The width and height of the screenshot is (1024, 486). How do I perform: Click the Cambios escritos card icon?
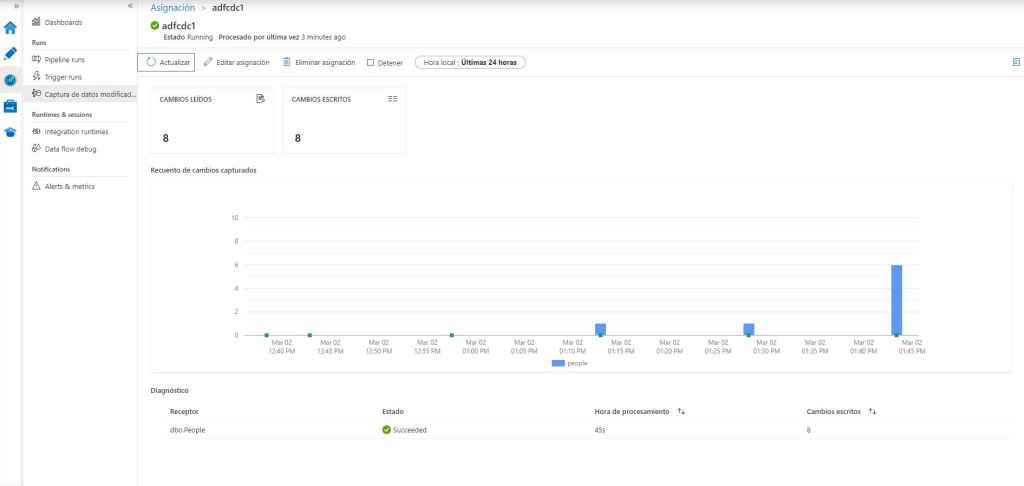[x=392, y=99]
